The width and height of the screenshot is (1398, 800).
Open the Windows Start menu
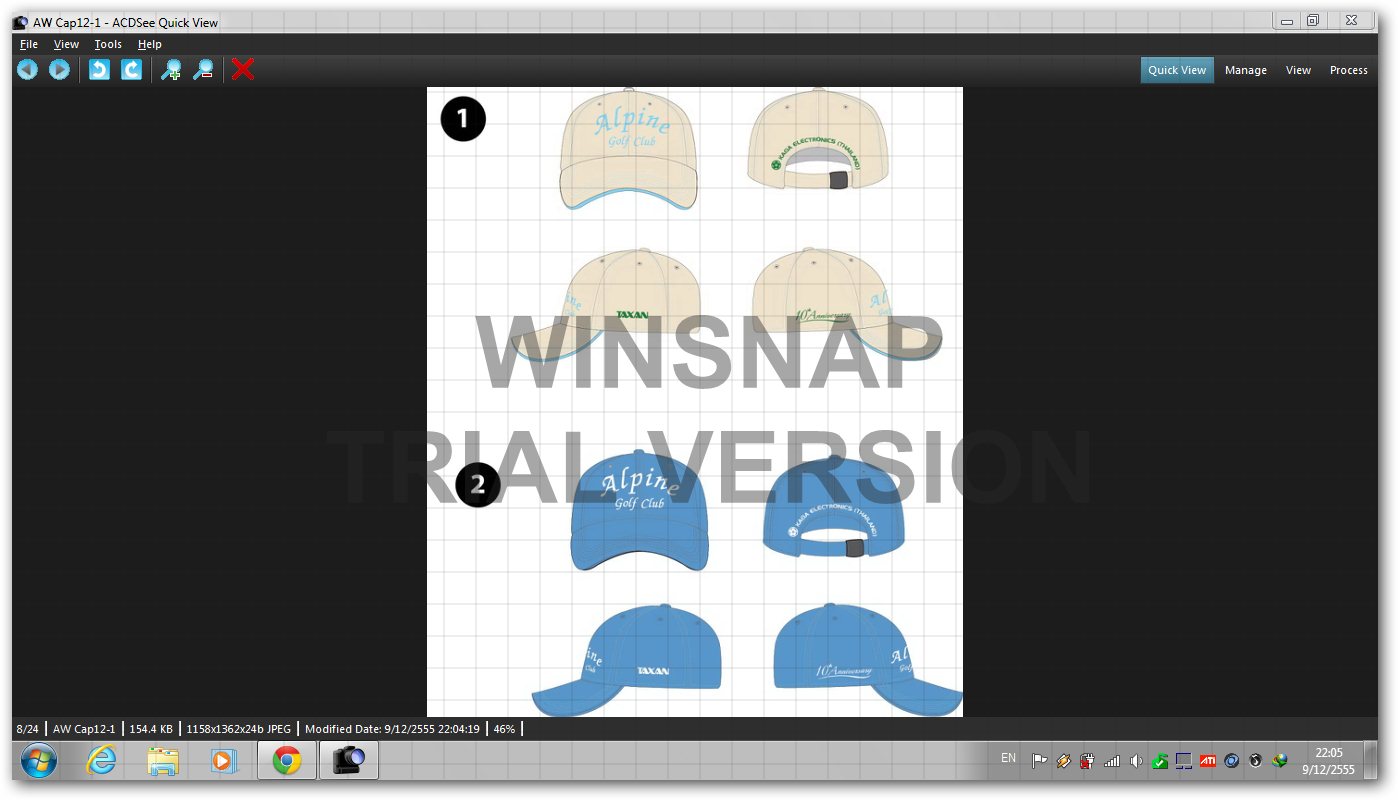[39, 761]
